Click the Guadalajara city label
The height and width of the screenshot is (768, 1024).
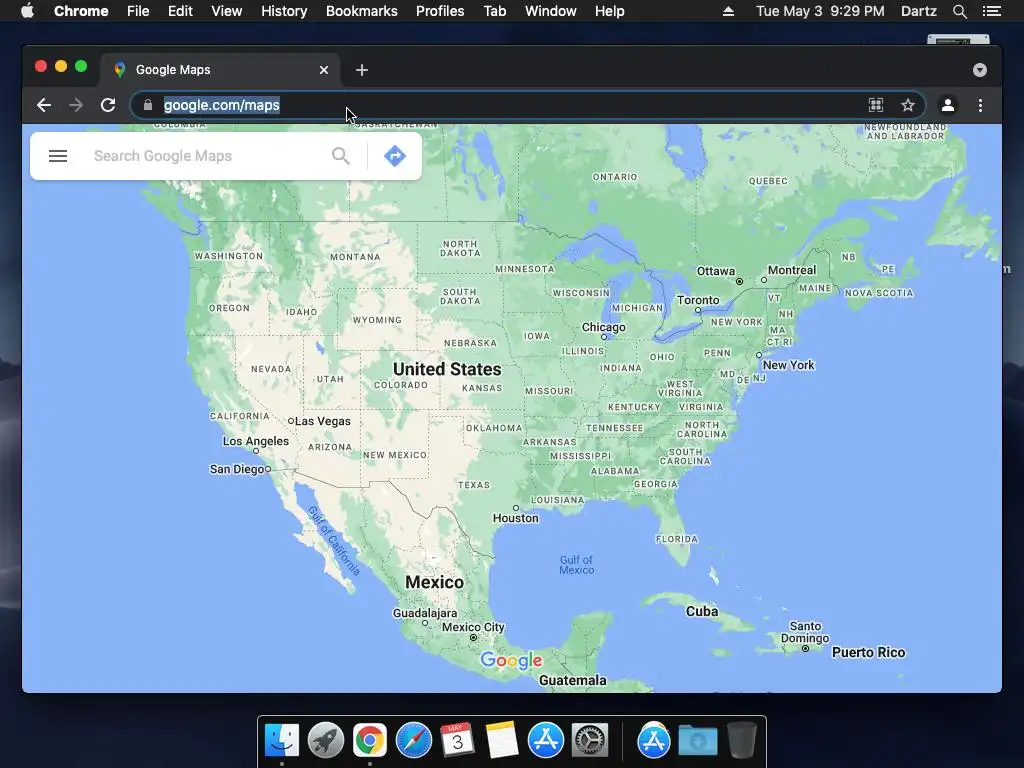pos(424,613)
